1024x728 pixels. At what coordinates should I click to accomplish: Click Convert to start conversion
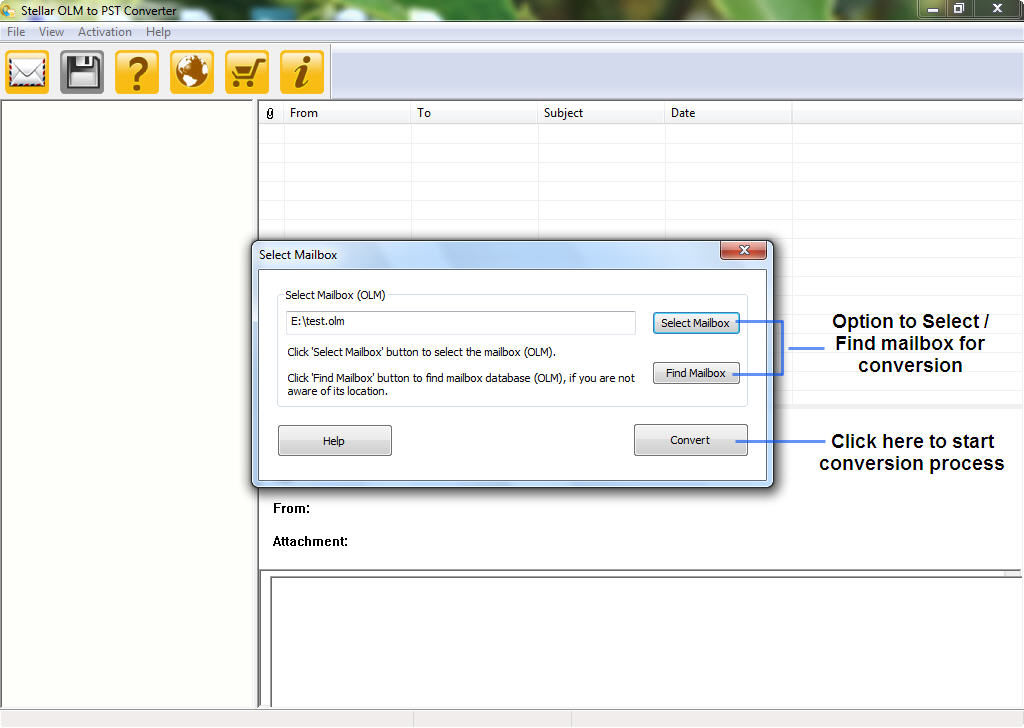point(690,440)
